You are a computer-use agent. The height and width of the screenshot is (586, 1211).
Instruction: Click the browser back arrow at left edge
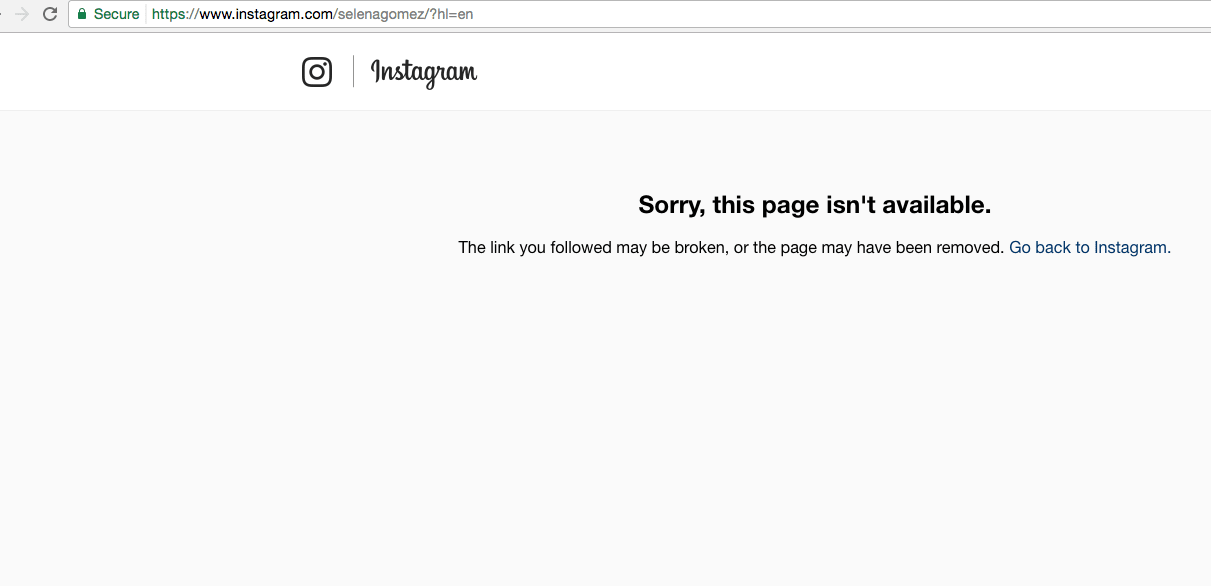click(x=2, y=14)
